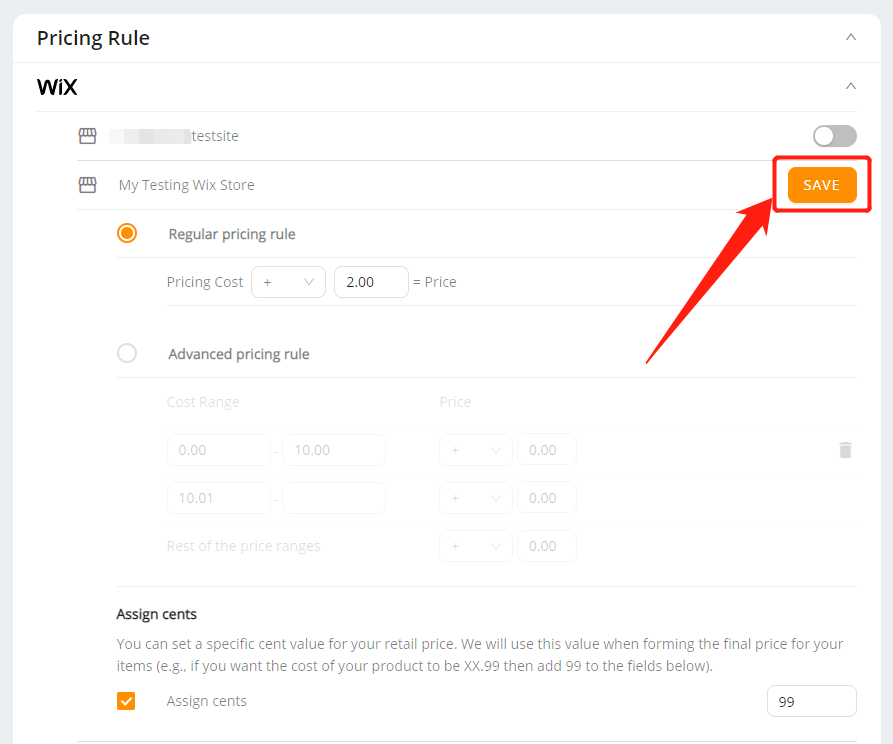Click the 0.00 cost range start field

pos(219,450)
